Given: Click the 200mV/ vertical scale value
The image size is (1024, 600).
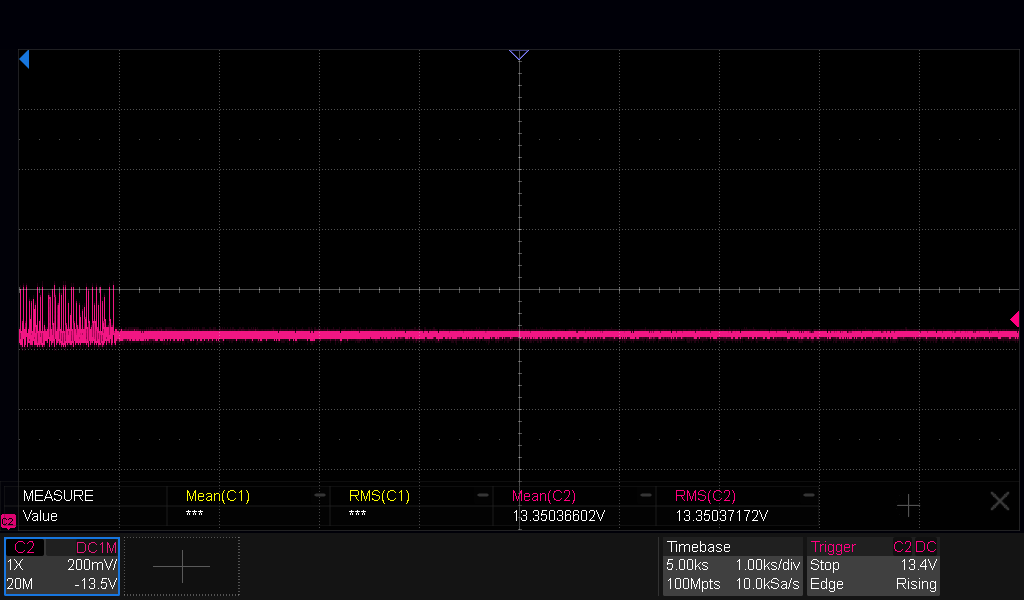Looking at the screenshot, I should tap(92, 565).
